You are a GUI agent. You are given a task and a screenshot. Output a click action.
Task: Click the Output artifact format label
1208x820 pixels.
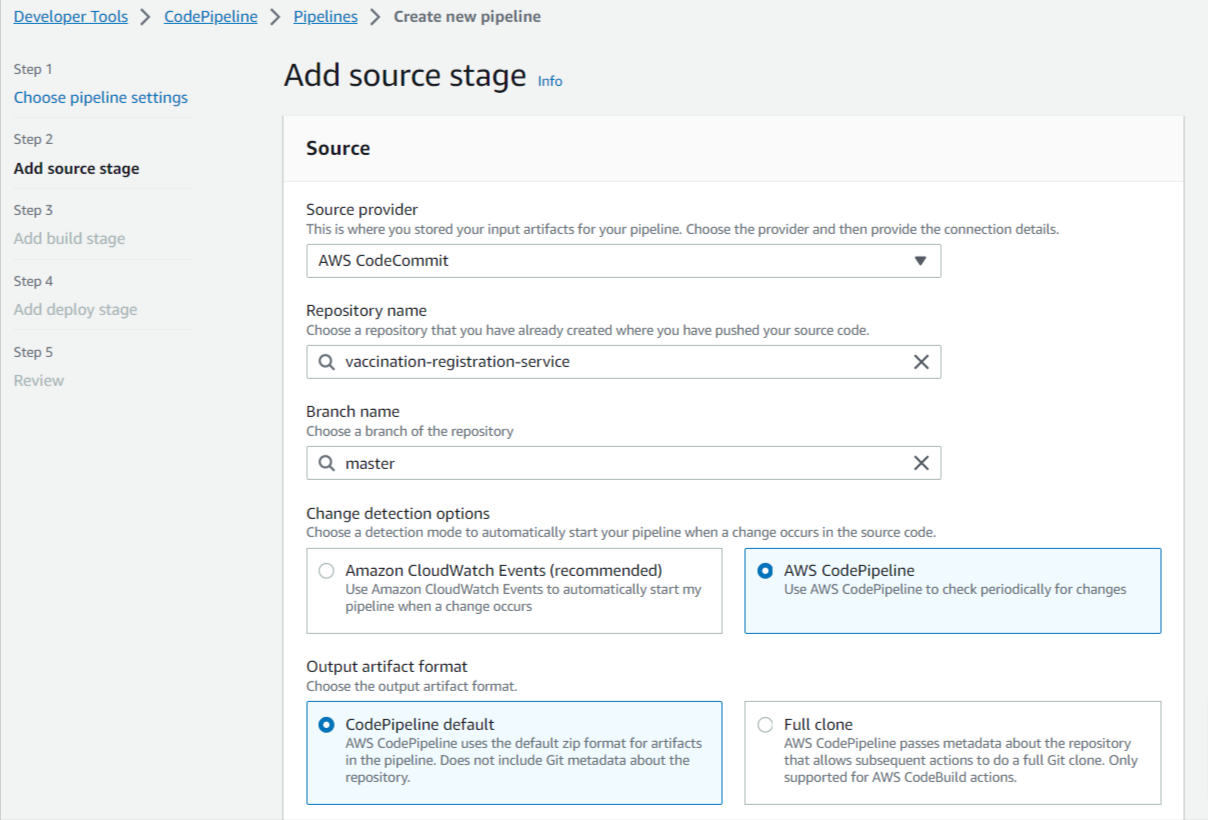(387, 666)
